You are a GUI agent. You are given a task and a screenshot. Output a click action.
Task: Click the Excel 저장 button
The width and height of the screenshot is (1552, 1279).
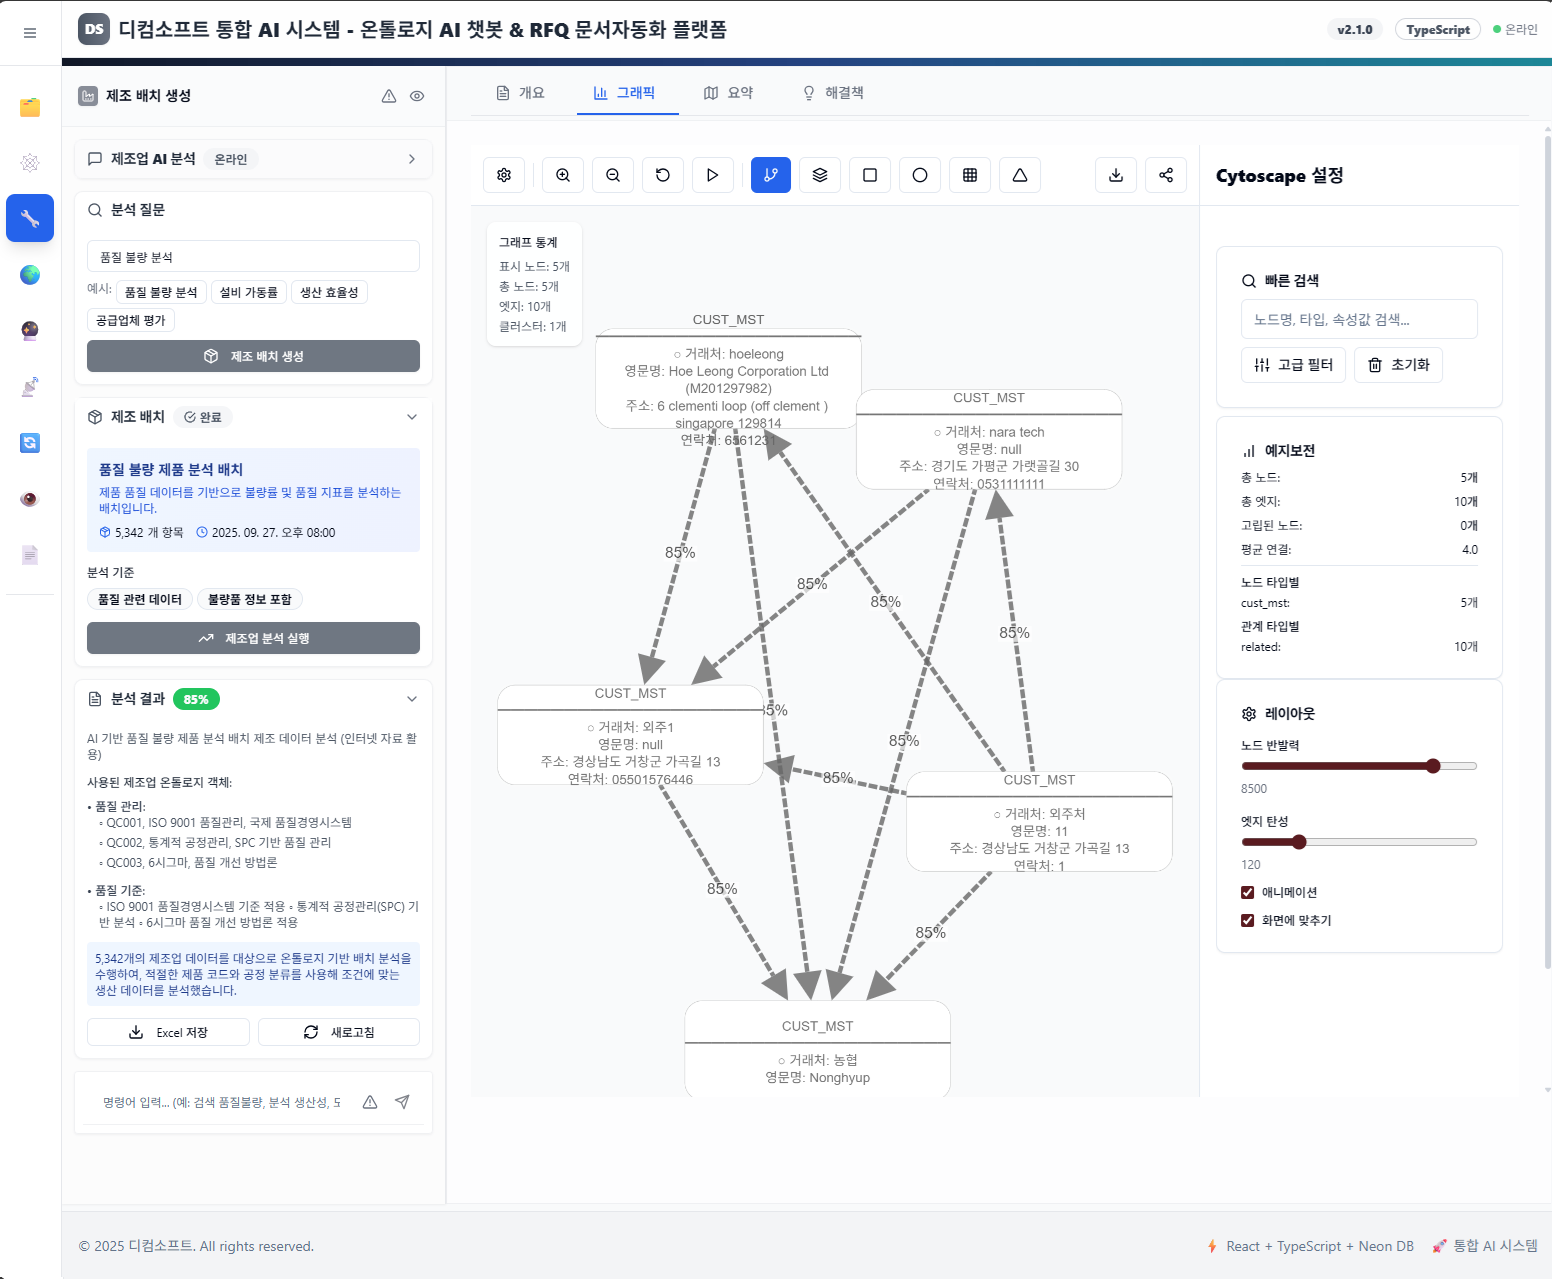tap(168, 1032)
